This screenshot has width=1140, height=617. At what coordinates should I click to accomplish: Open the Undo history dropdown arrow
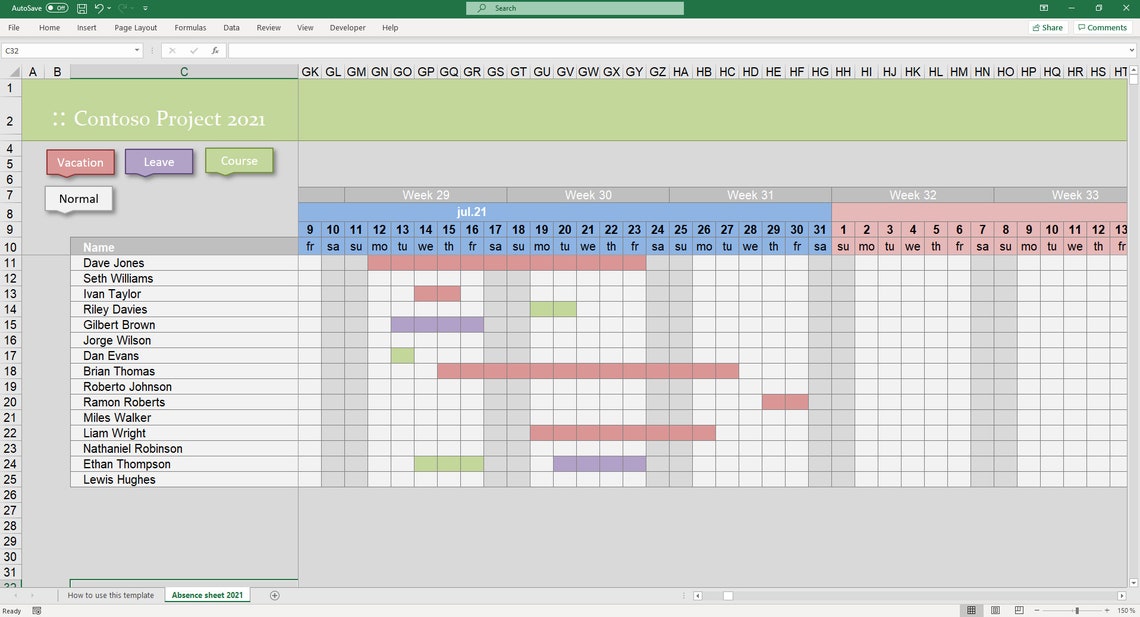pyautogui.click(x=108, y=8)
